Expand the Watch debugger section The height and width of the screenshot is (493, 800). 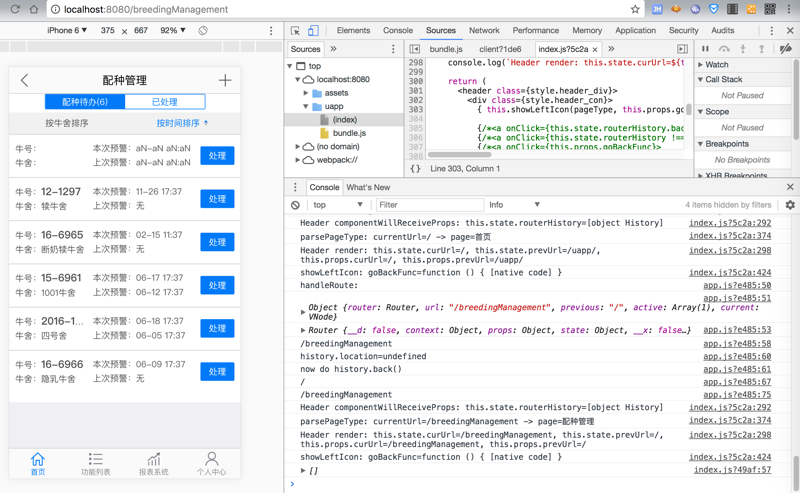tap(715, 65)
